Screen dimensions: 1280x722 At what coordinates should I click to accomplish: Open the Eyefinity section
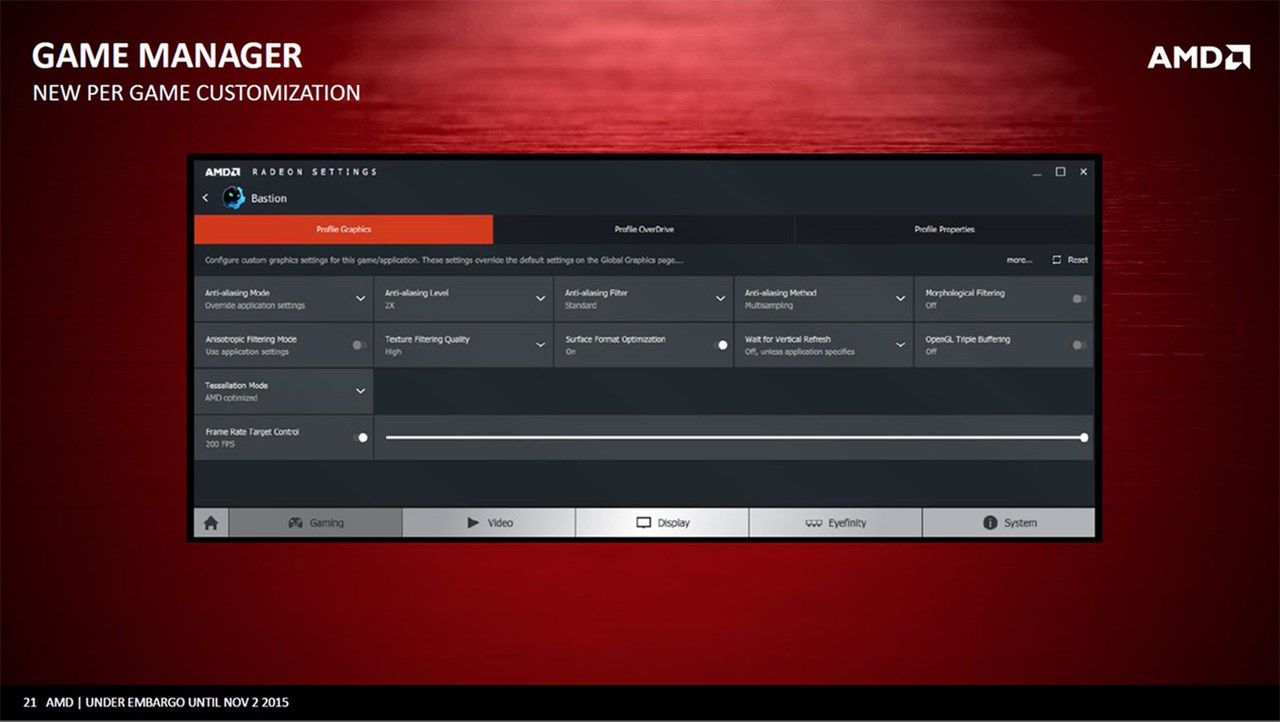(x=835, y=522)
